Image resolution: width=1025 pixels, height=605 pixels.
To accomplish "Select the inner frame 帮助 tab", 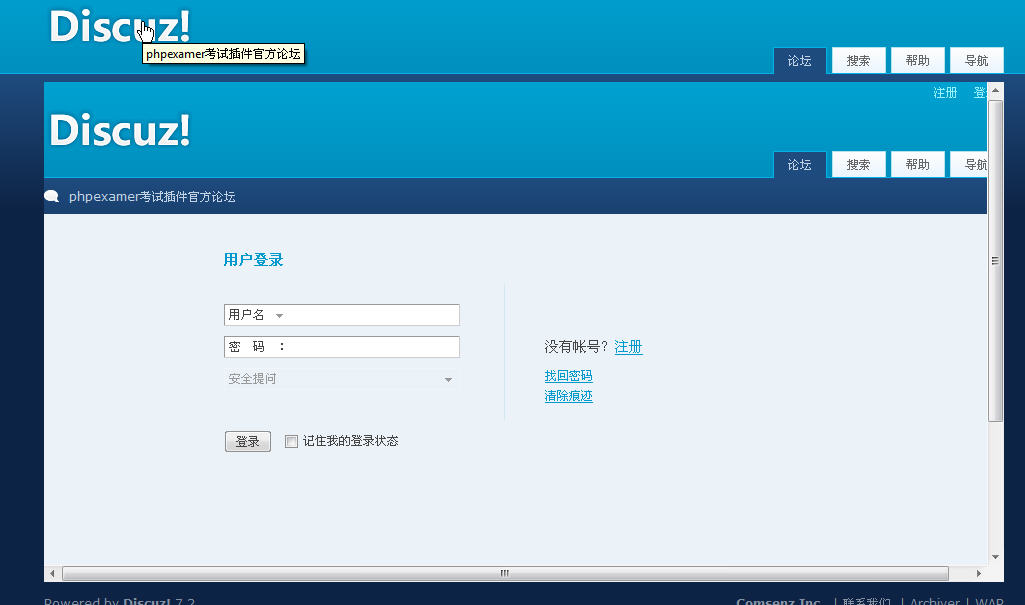I will coord(918,165).
